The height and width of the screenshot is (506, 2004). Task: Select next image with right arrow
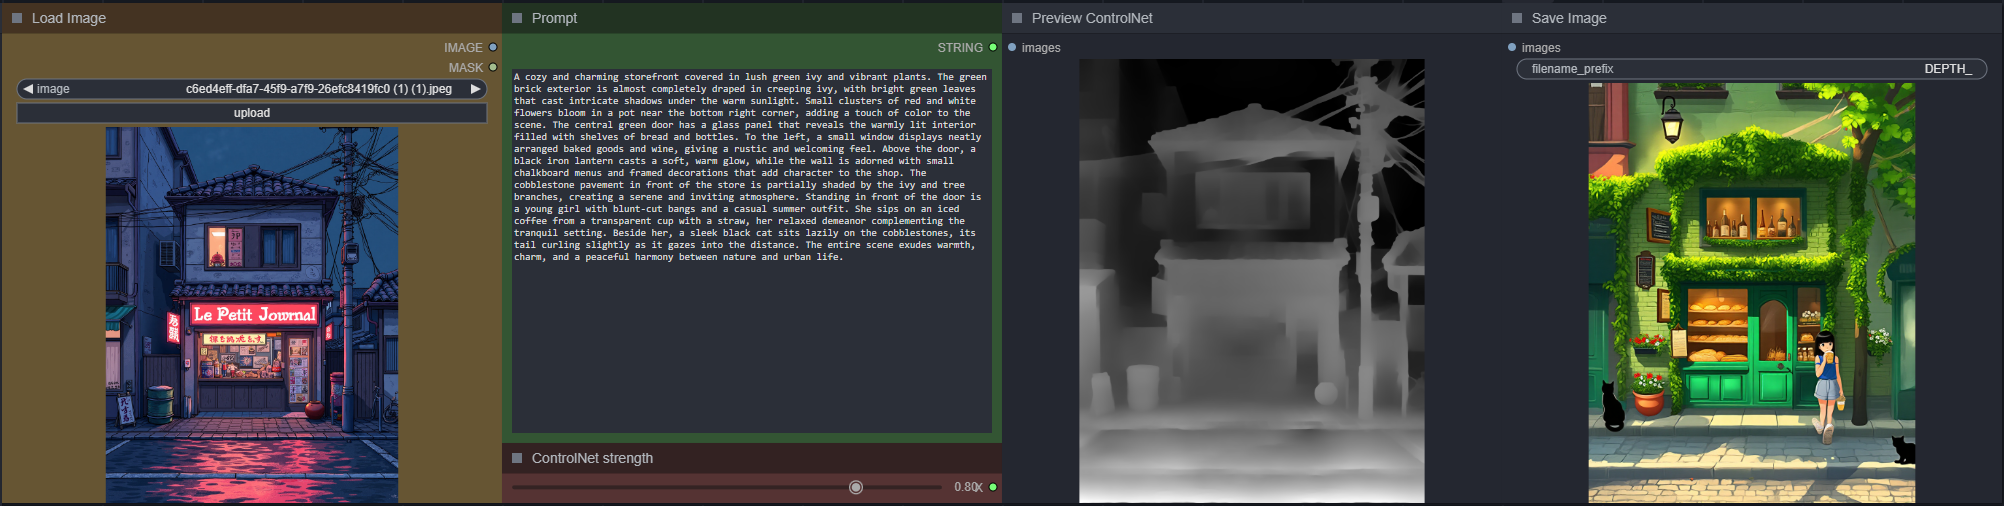(x=476, y=89)
